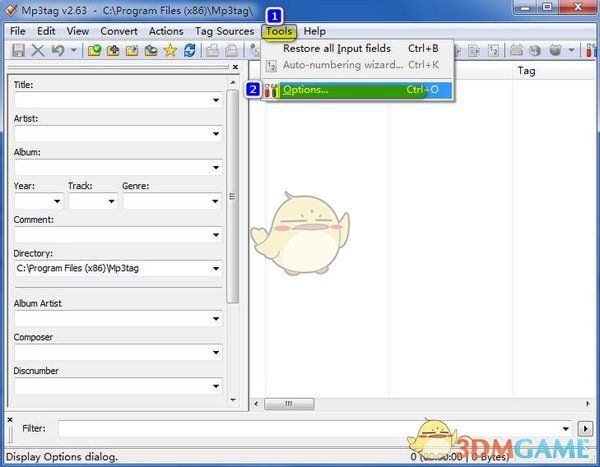
Task: Click the file list scroll left arrow
Action: 256,404
